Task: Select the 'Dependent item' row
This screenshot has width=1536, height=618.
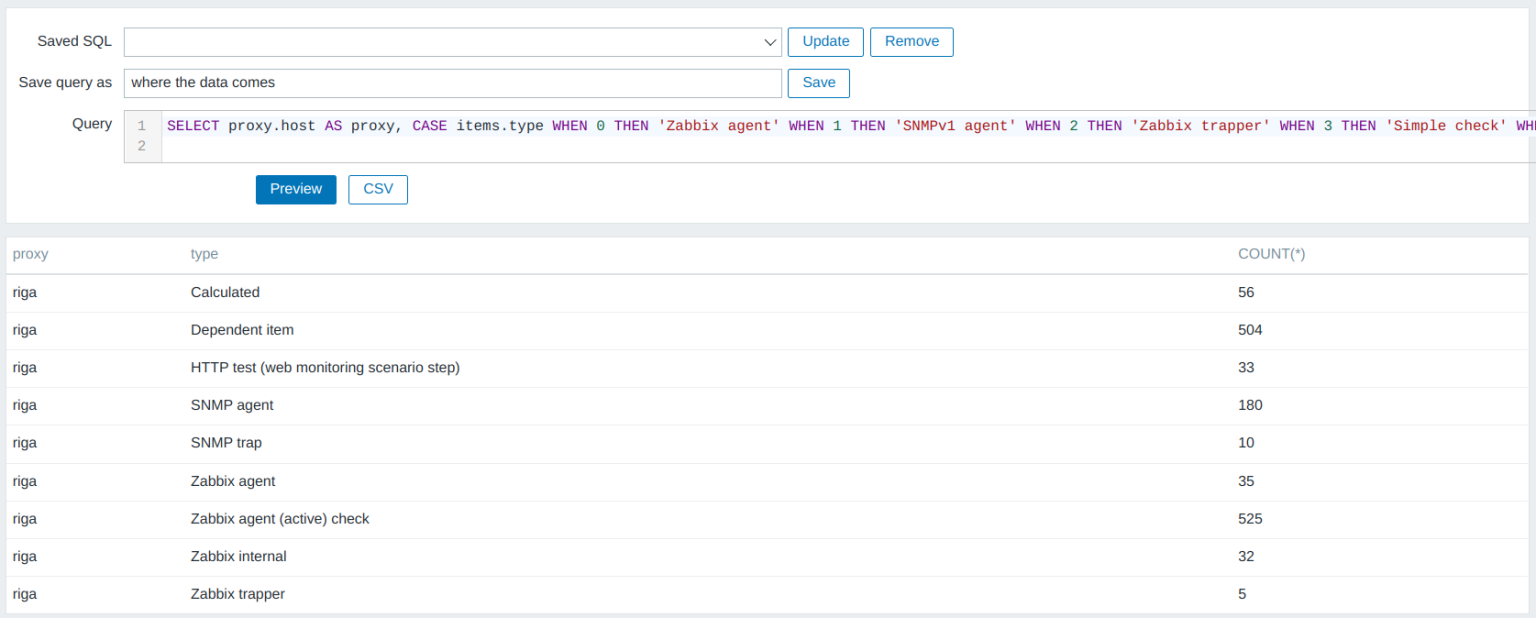Action: pyautogui.click(x=242, y=330)
